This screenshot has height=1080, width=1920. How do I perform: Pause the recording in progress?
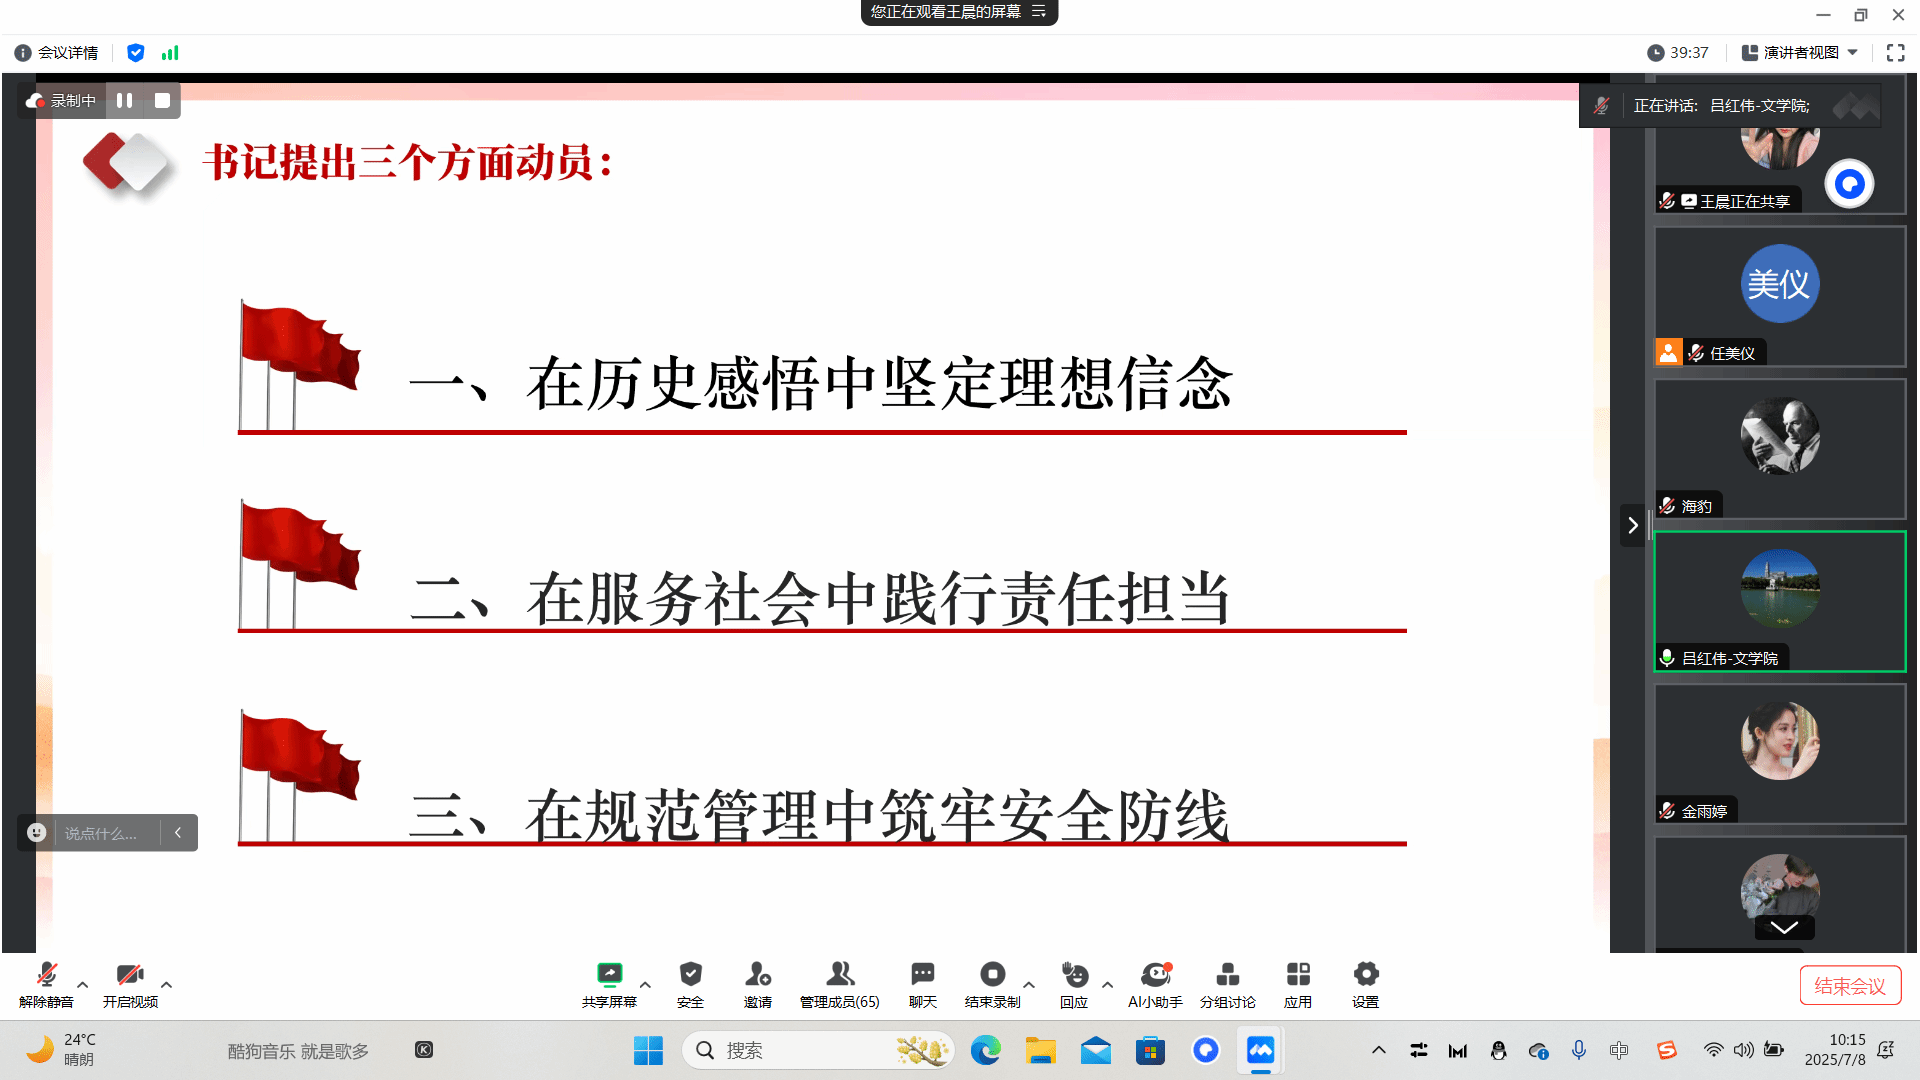[124, 101]
